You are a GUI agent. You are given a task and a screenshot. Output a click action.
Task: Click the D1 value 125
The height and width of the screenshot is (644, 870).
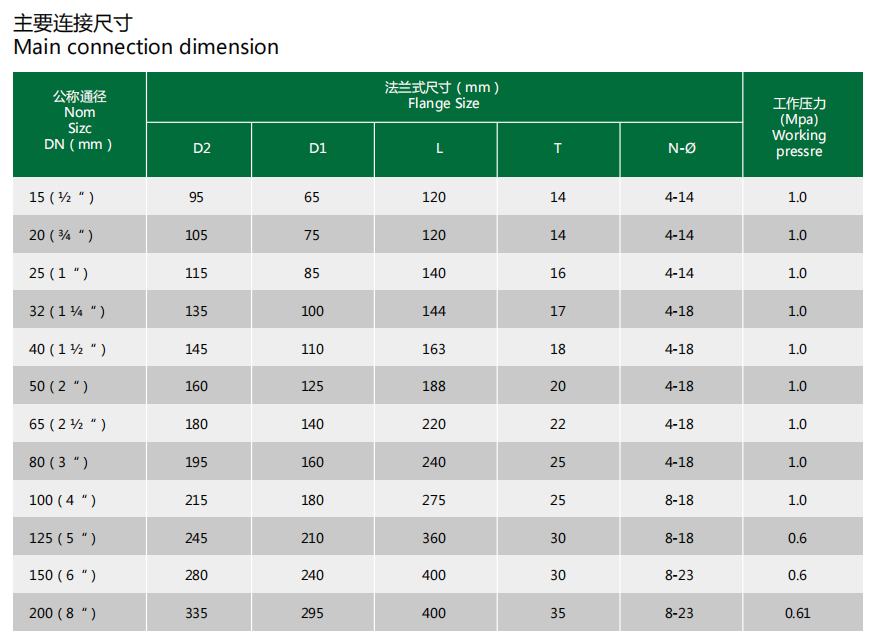pyautogui.click(x=312, y=386)
